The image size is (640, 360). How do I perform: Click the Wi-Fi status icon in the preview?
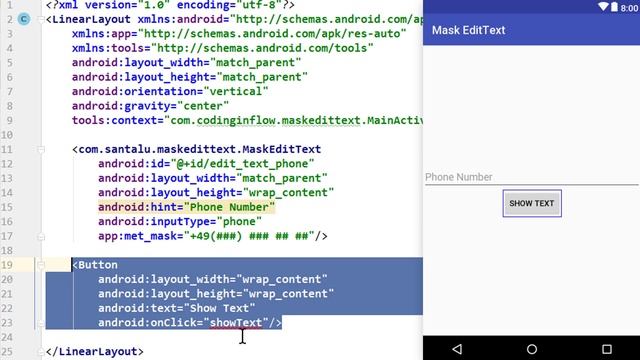point(603,7)
